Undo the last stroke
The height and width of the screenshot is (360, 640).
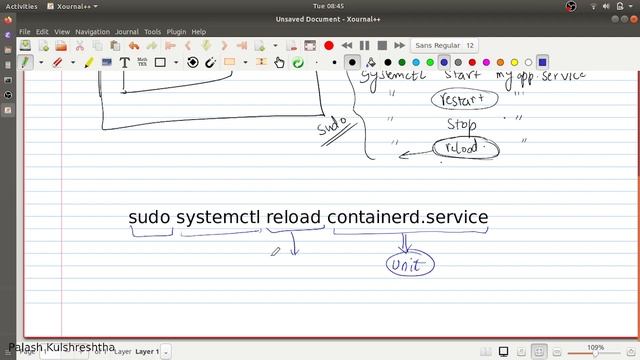(x=134, y=45)
